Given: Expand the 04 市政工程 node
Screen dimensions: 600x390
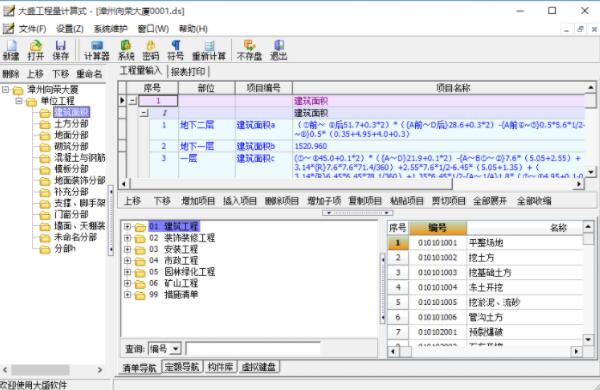Looking at the screenshot, I should click(x=127, y=261).
